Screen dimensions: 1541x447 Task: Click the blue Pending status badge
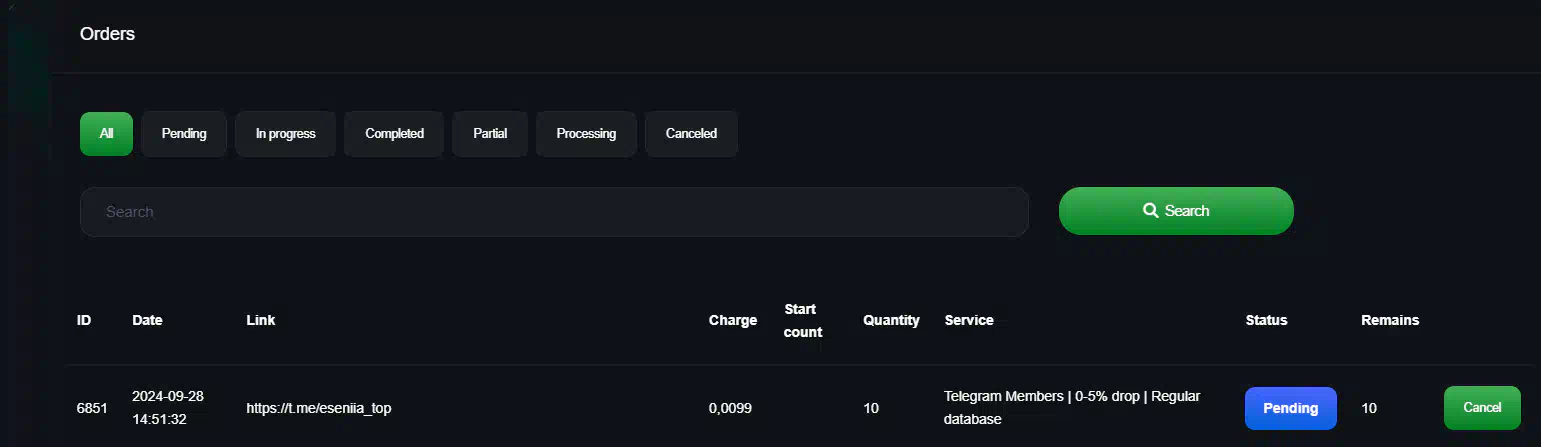coord(1290,408)
